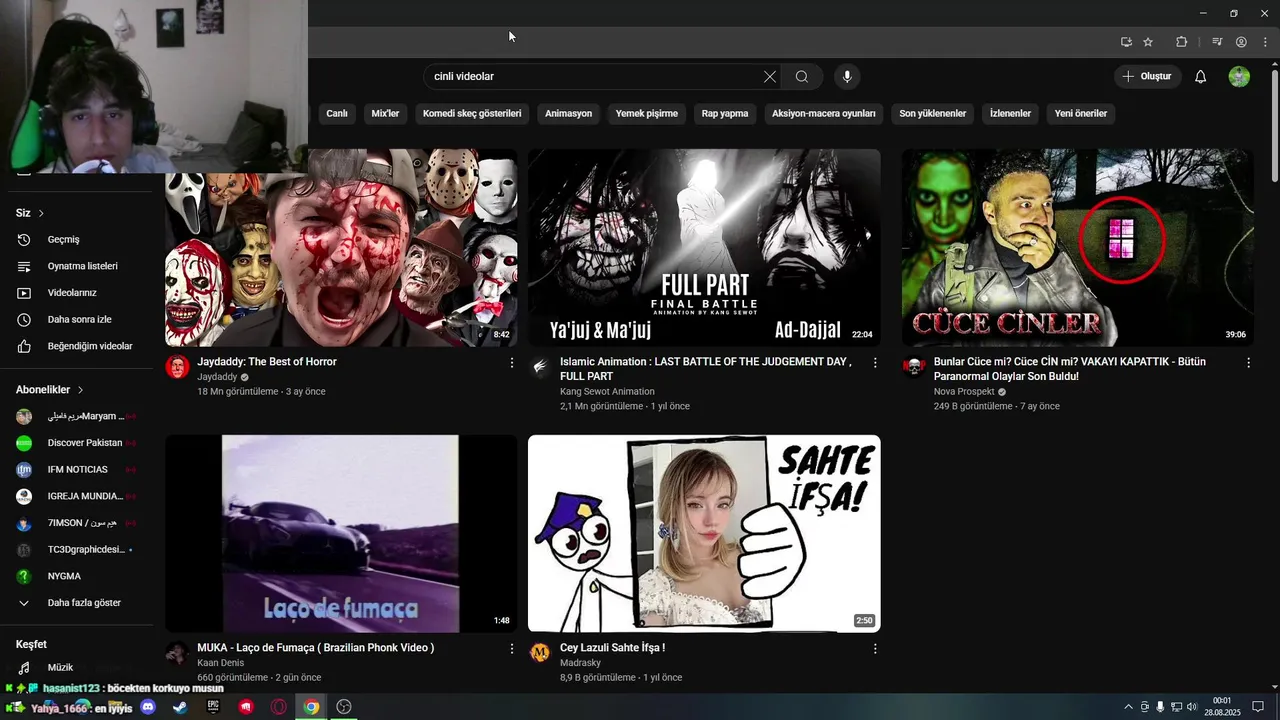Select the Son yüklenenler chip
This screenshot has height=720, width=1280.
click(x=932, y=114)
